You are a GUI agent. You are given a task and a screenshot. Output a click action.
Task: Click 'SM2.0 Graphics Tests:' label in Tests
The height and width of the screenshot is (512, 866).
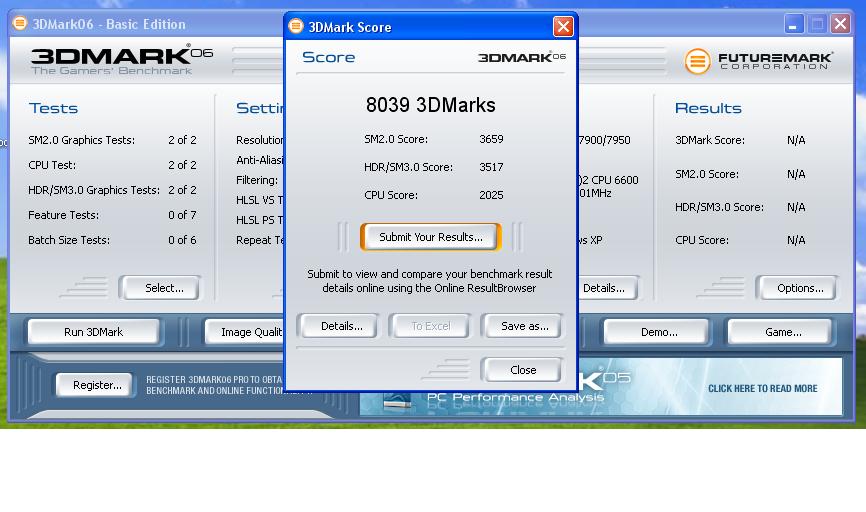(82, 140)
